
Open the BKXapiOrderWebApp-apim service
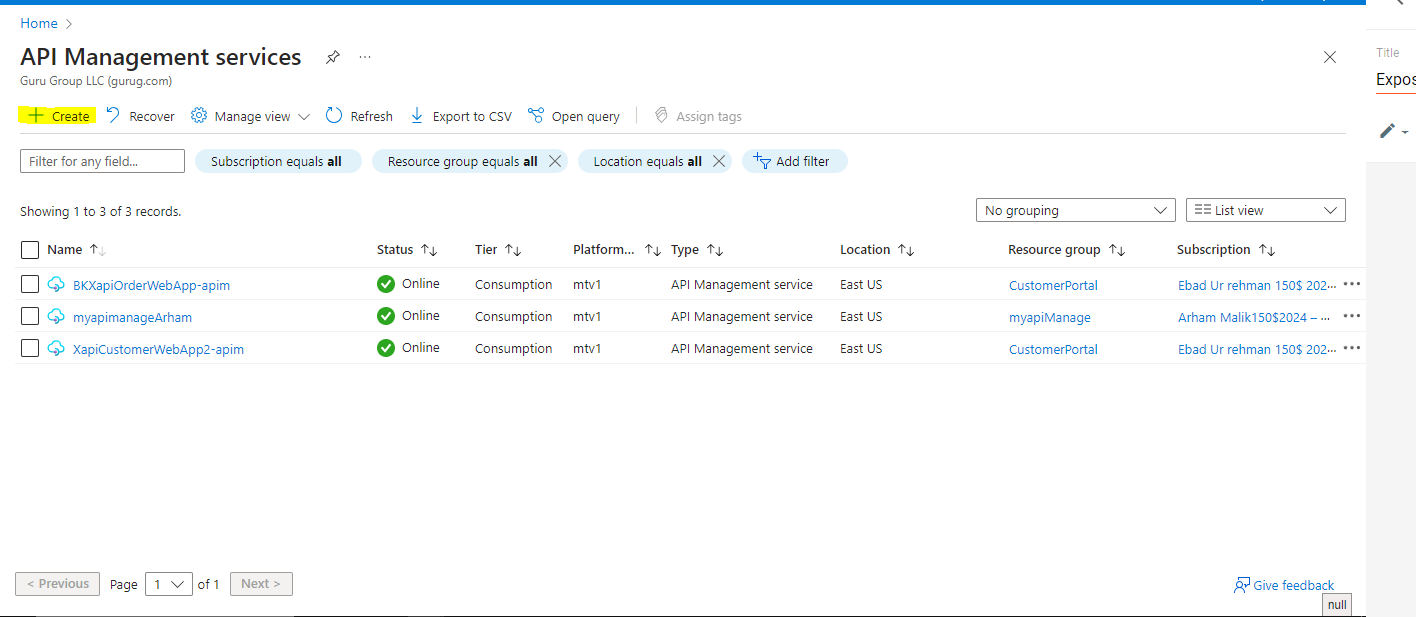tap(151, 285)
